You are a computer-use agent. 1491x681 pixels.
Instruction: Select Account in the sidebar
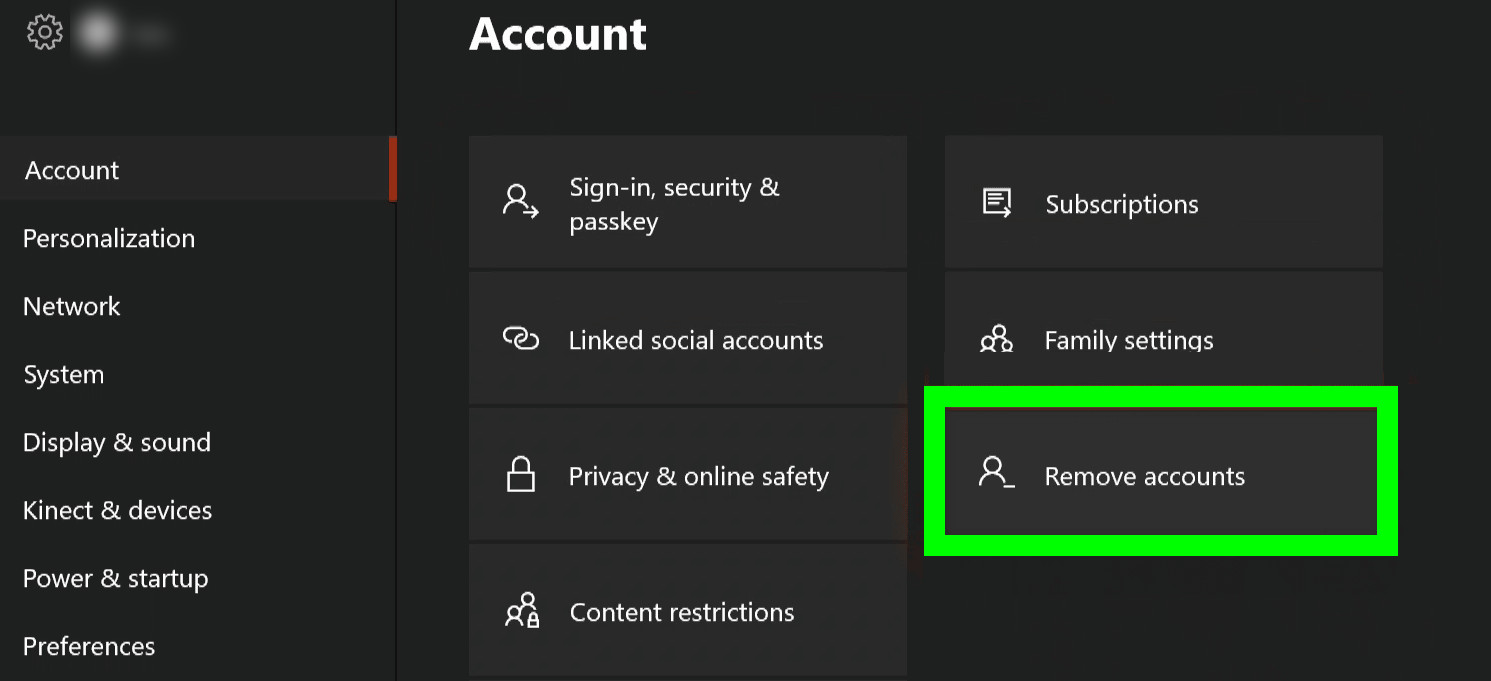coord(72,170)
